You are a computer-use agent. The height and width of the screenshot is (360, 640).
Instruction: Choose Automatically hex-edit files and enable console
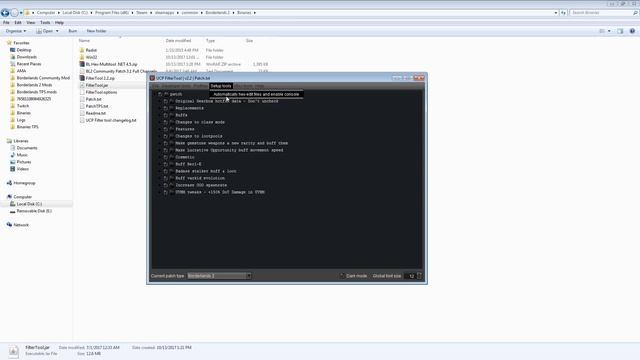[x=256, y=94]
